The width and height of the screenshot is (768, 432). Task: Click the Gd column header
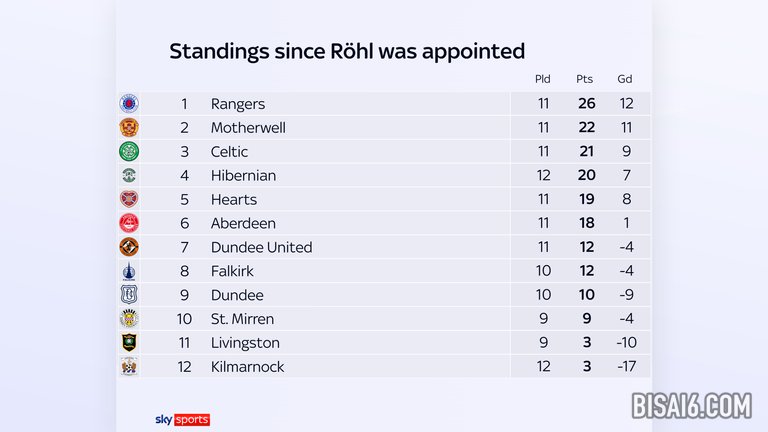click(625, 79)
